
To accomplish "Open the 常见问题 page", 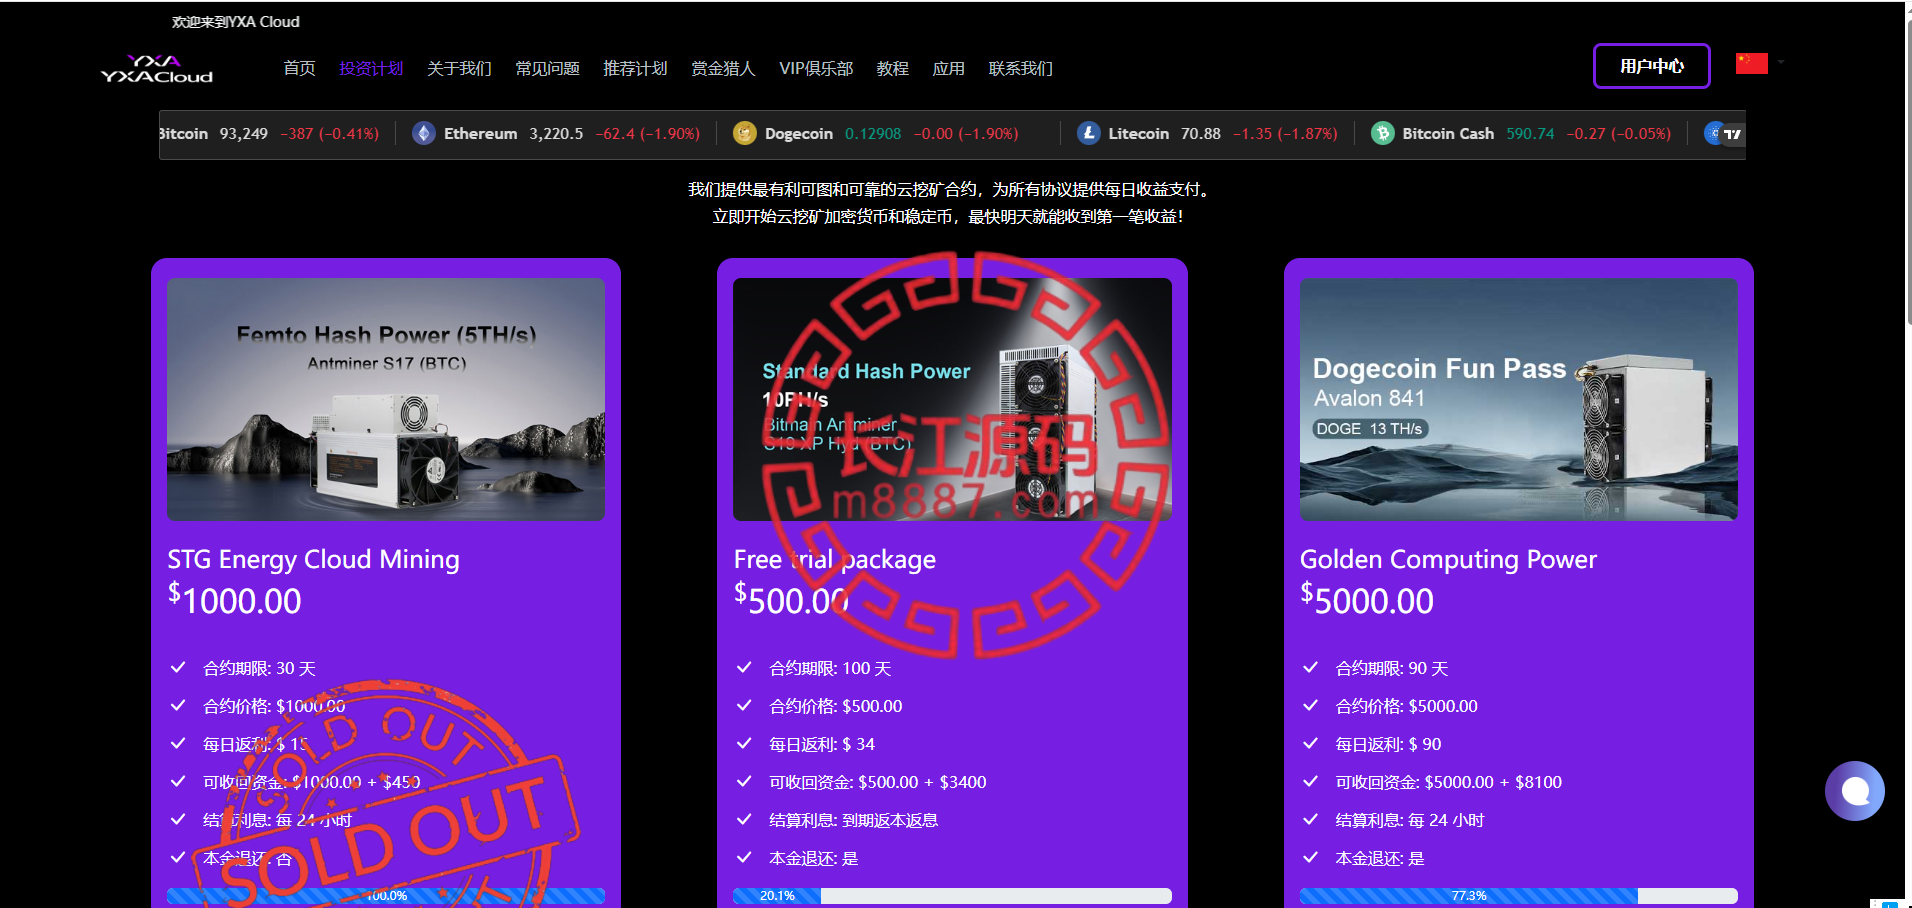I will [x=547, y=68].
